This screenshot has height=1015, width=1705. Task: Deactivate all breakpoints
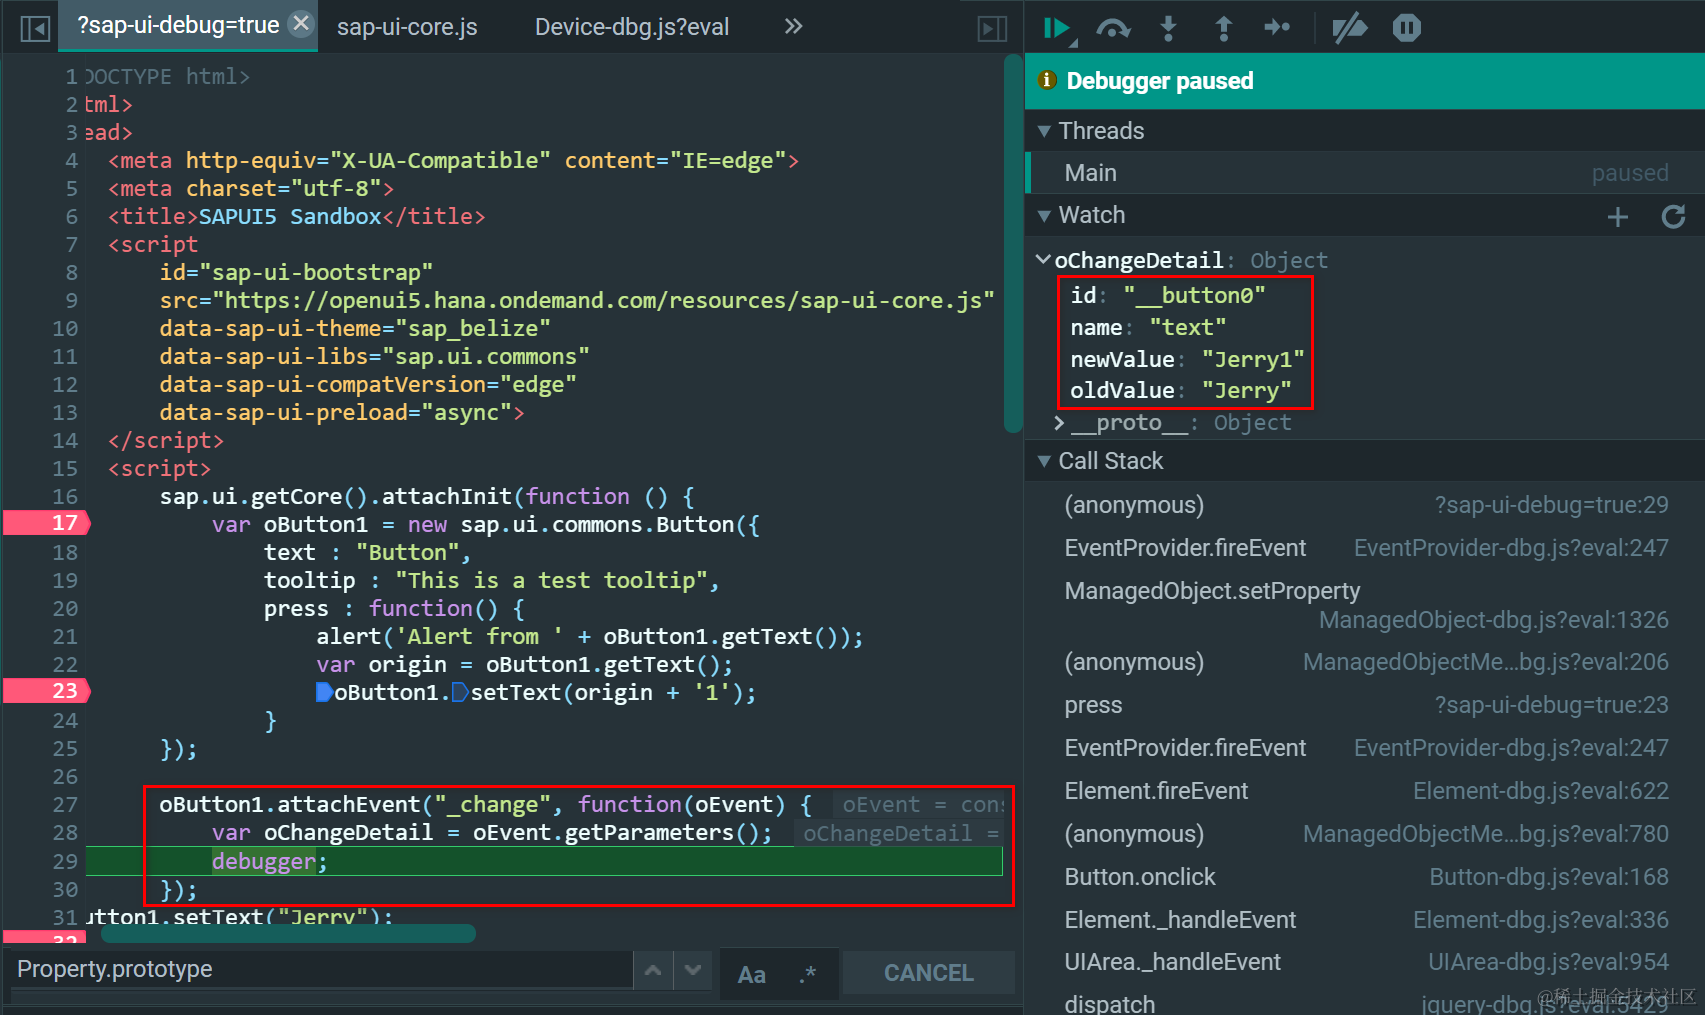click(1350, 28)
